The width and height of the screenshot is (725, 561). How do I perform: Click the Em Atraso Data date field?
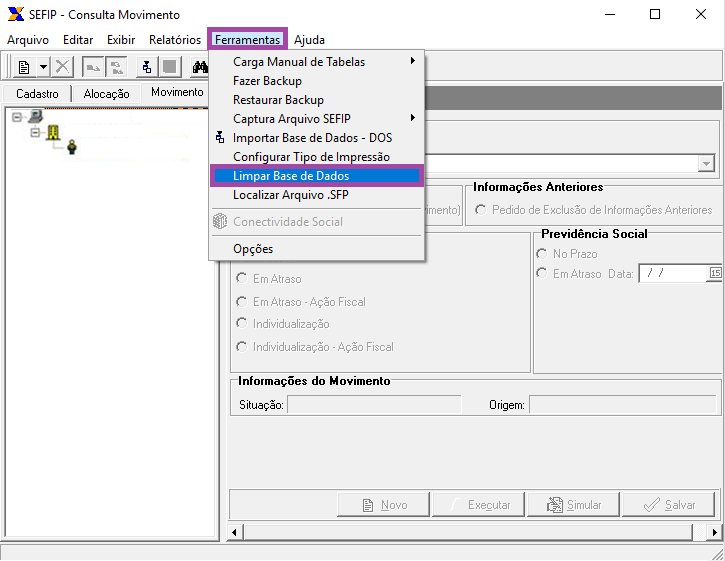674,273
